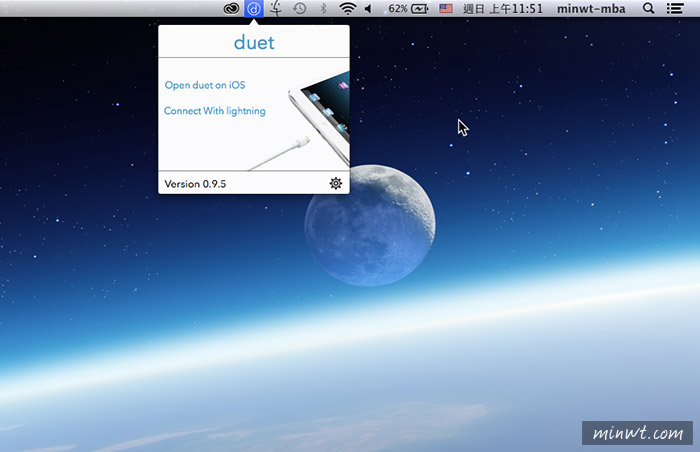The image size is (700, 452).
Task: Click 'Connect With lightning' text
Action: [215, 111]
